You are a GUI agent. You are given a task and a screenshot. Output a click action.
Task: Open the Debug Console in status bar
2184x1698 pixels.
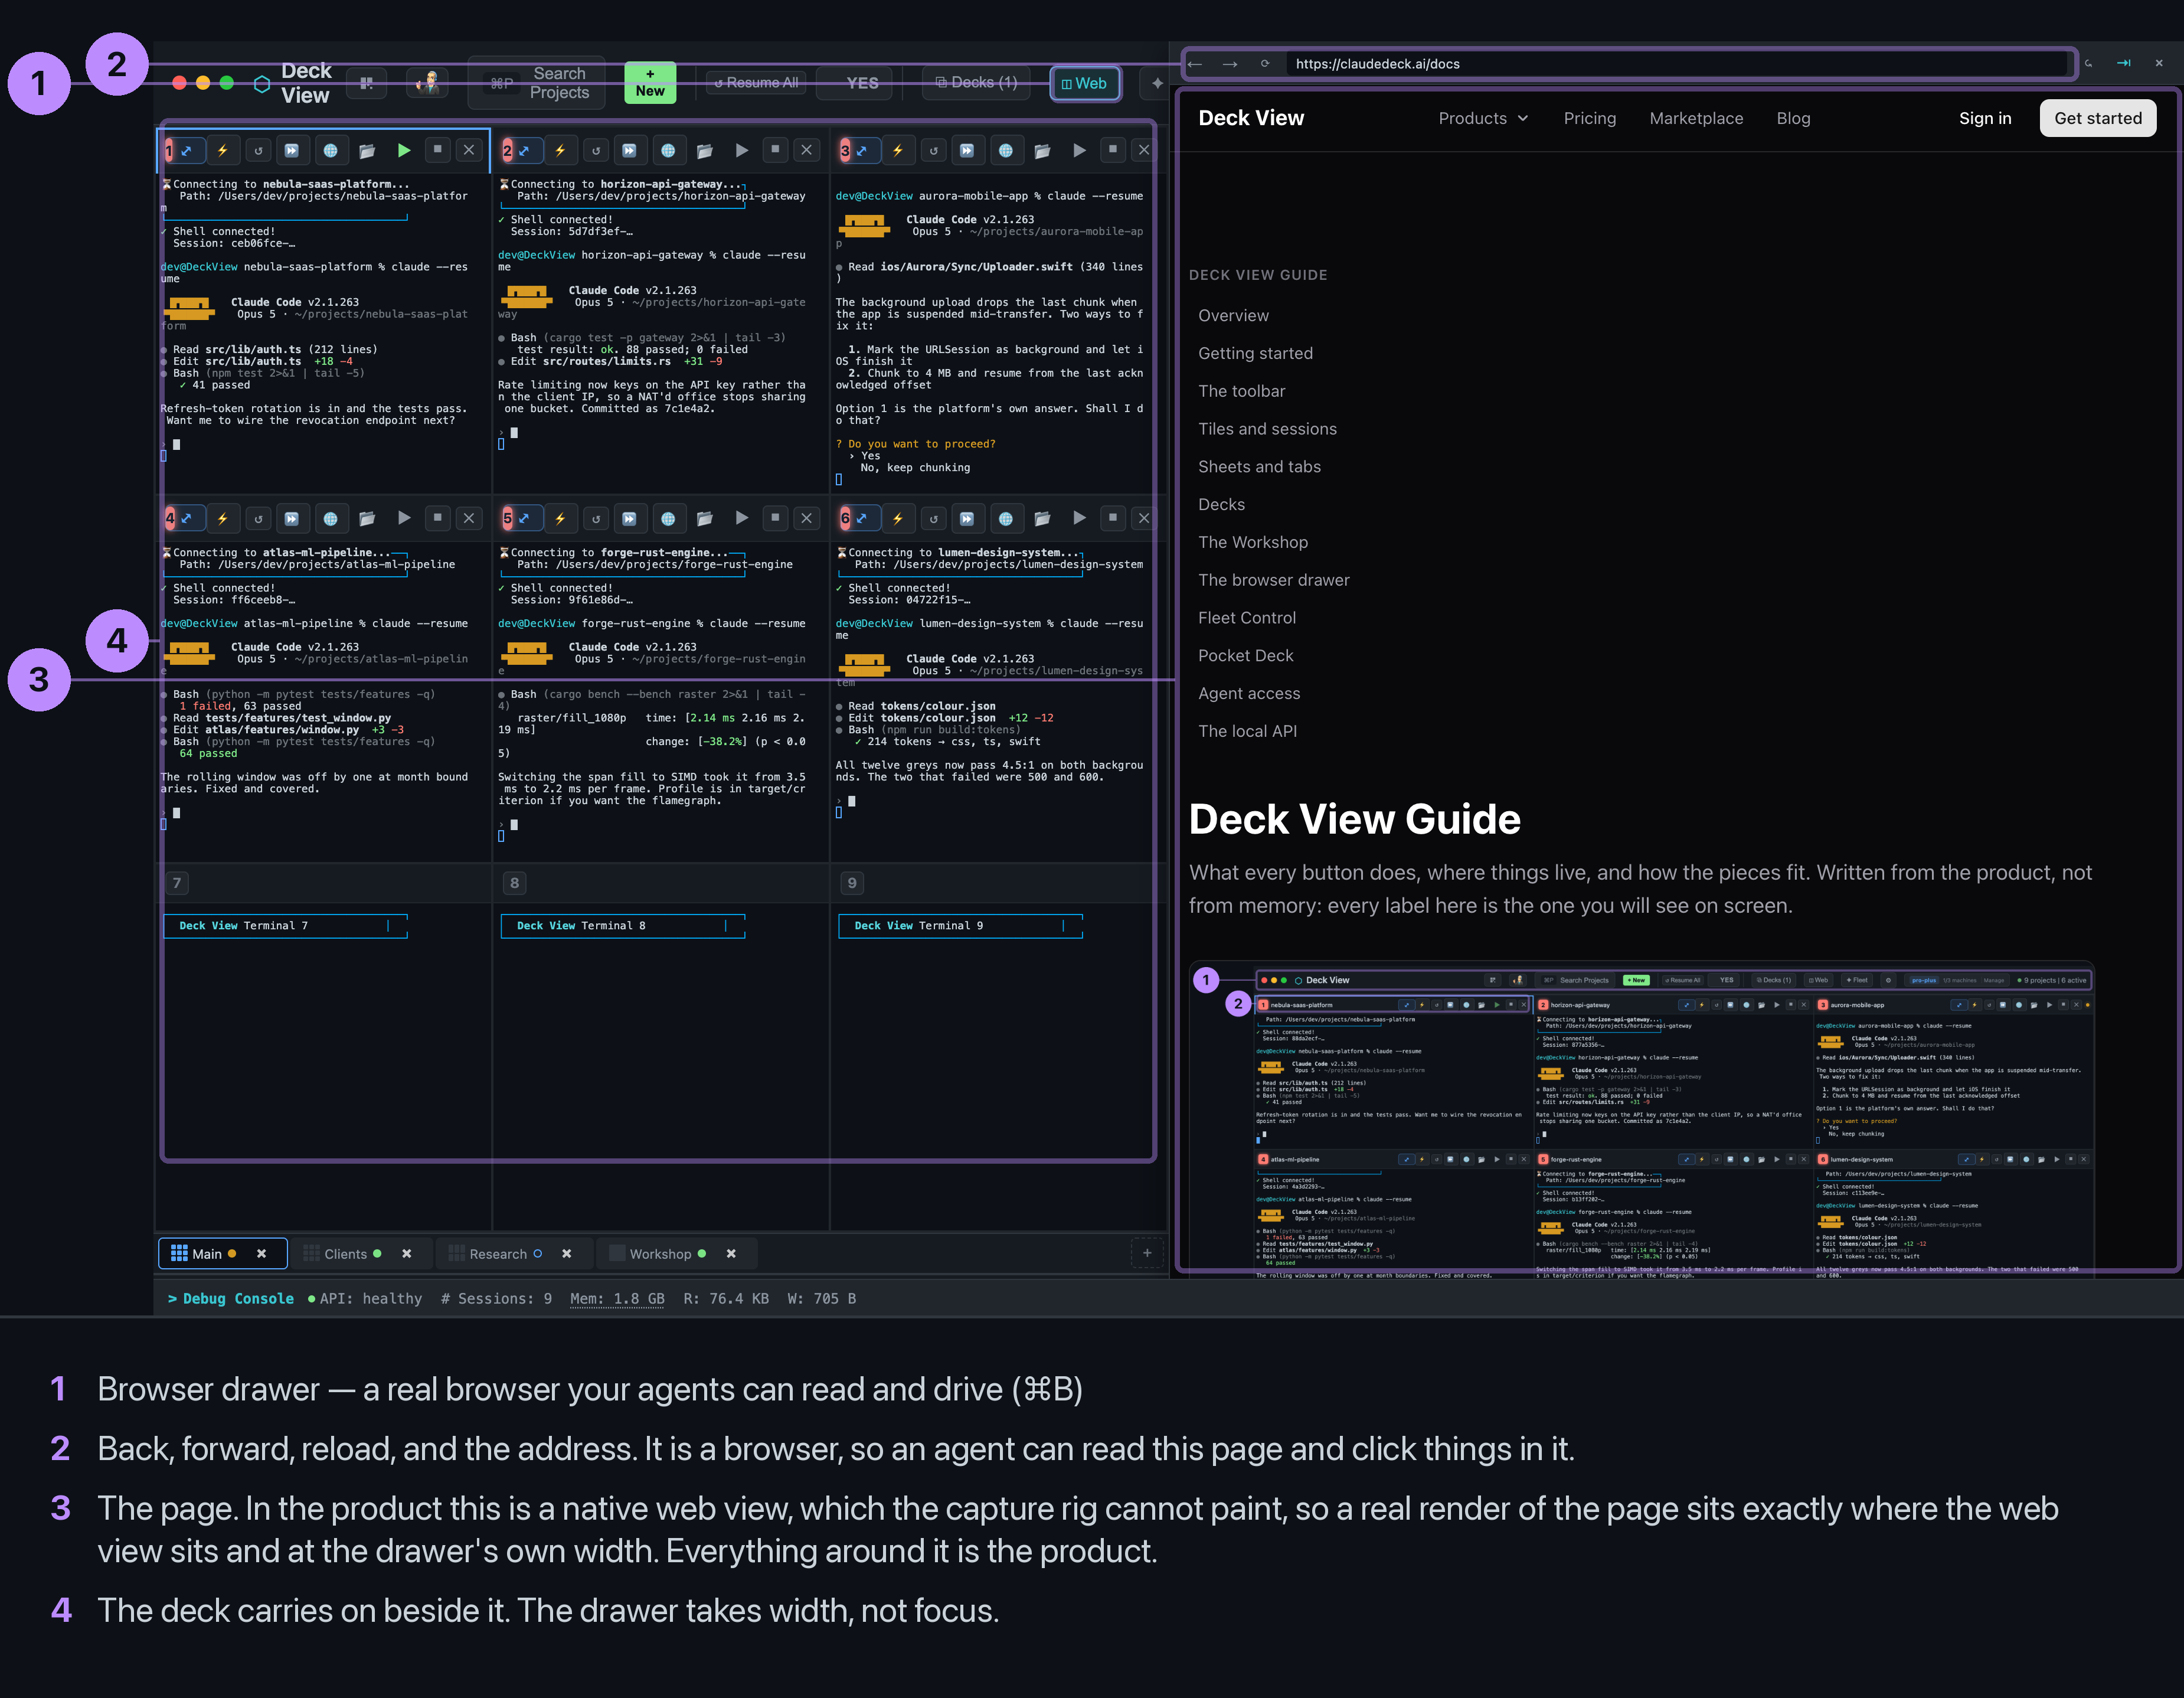tap(230, 1299)
